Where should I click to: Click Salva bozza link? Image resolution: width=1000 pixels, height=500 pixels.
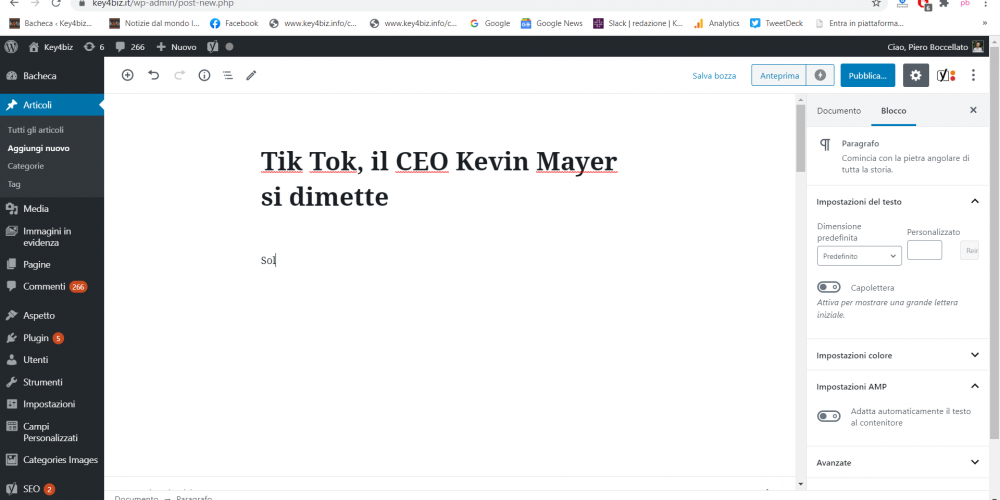tap(714, 75)
